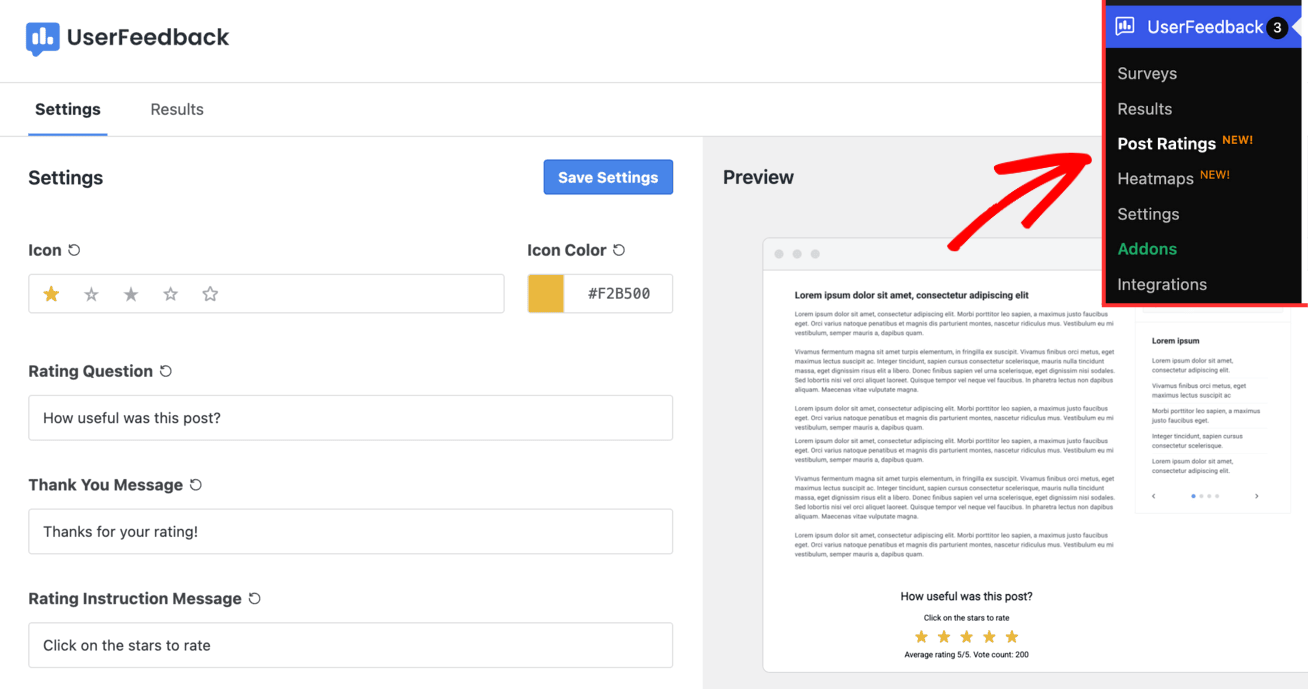Viewport: 1308px width, 689px height.
Task: Reset the Rating Question text
Action: point(166,371)
